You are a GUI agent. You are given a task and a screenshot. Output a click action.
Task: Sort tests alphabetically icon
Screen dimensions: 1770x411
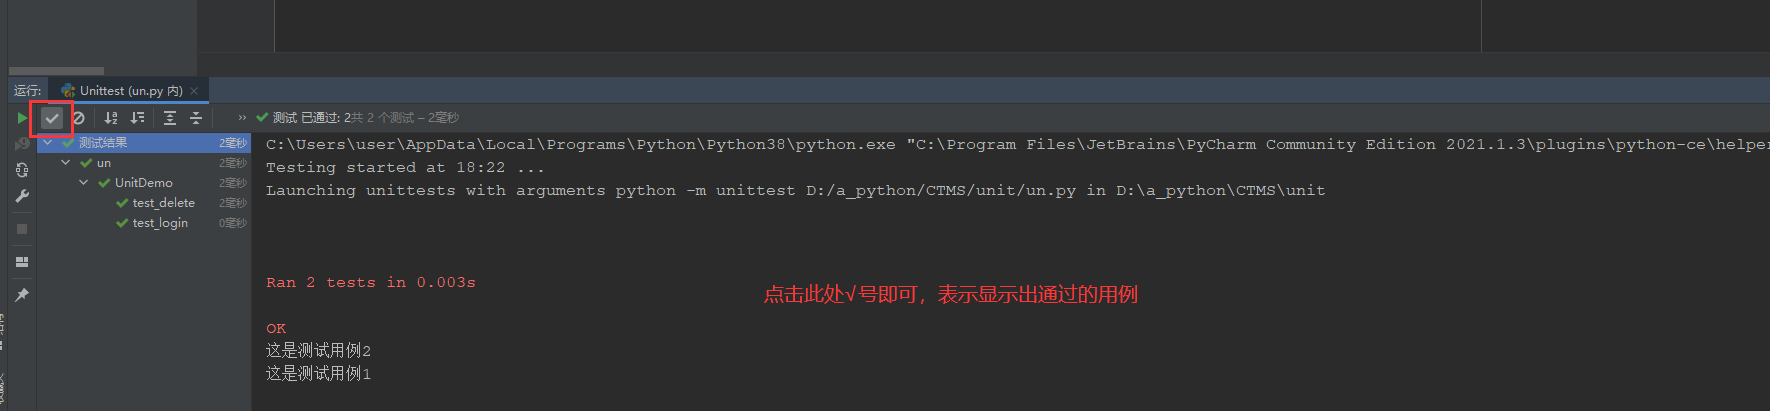(x=111, y=118)
